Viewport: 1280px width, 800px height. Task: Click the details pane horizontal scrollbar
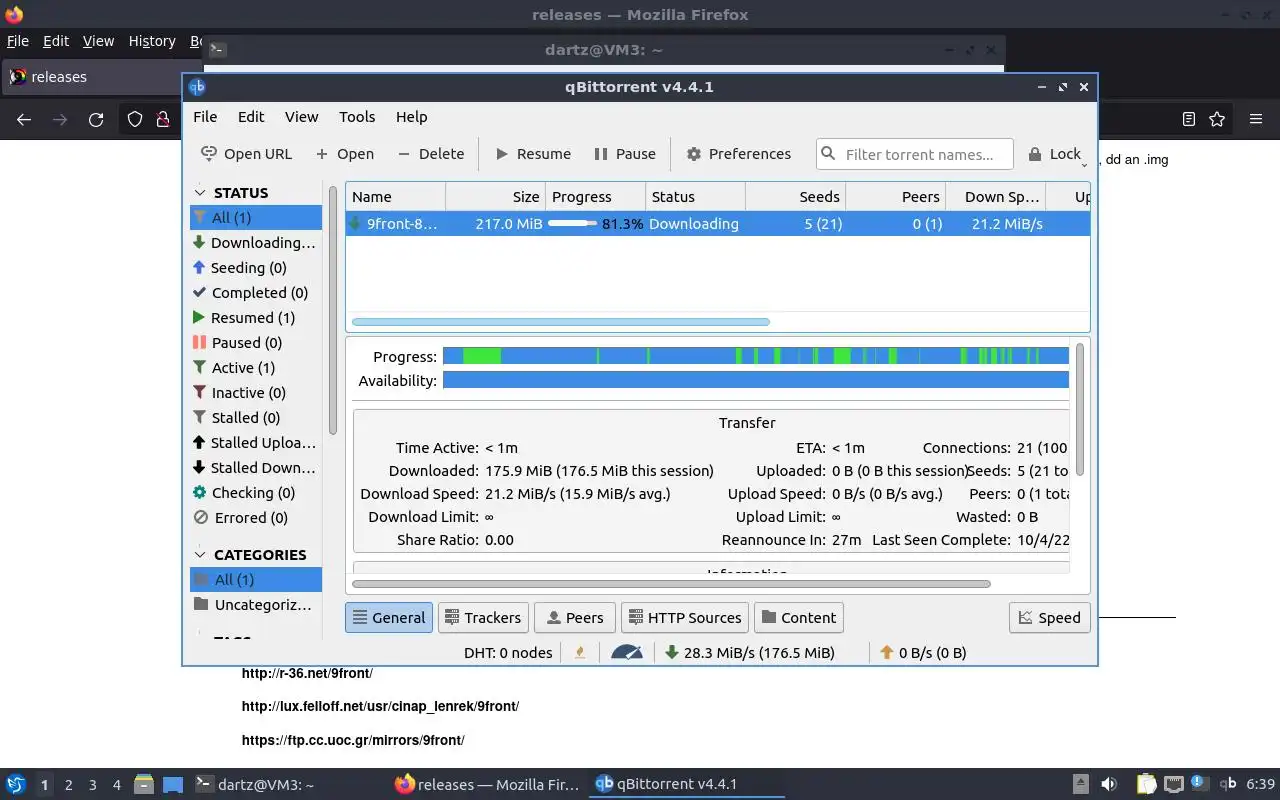coord(671,583)
